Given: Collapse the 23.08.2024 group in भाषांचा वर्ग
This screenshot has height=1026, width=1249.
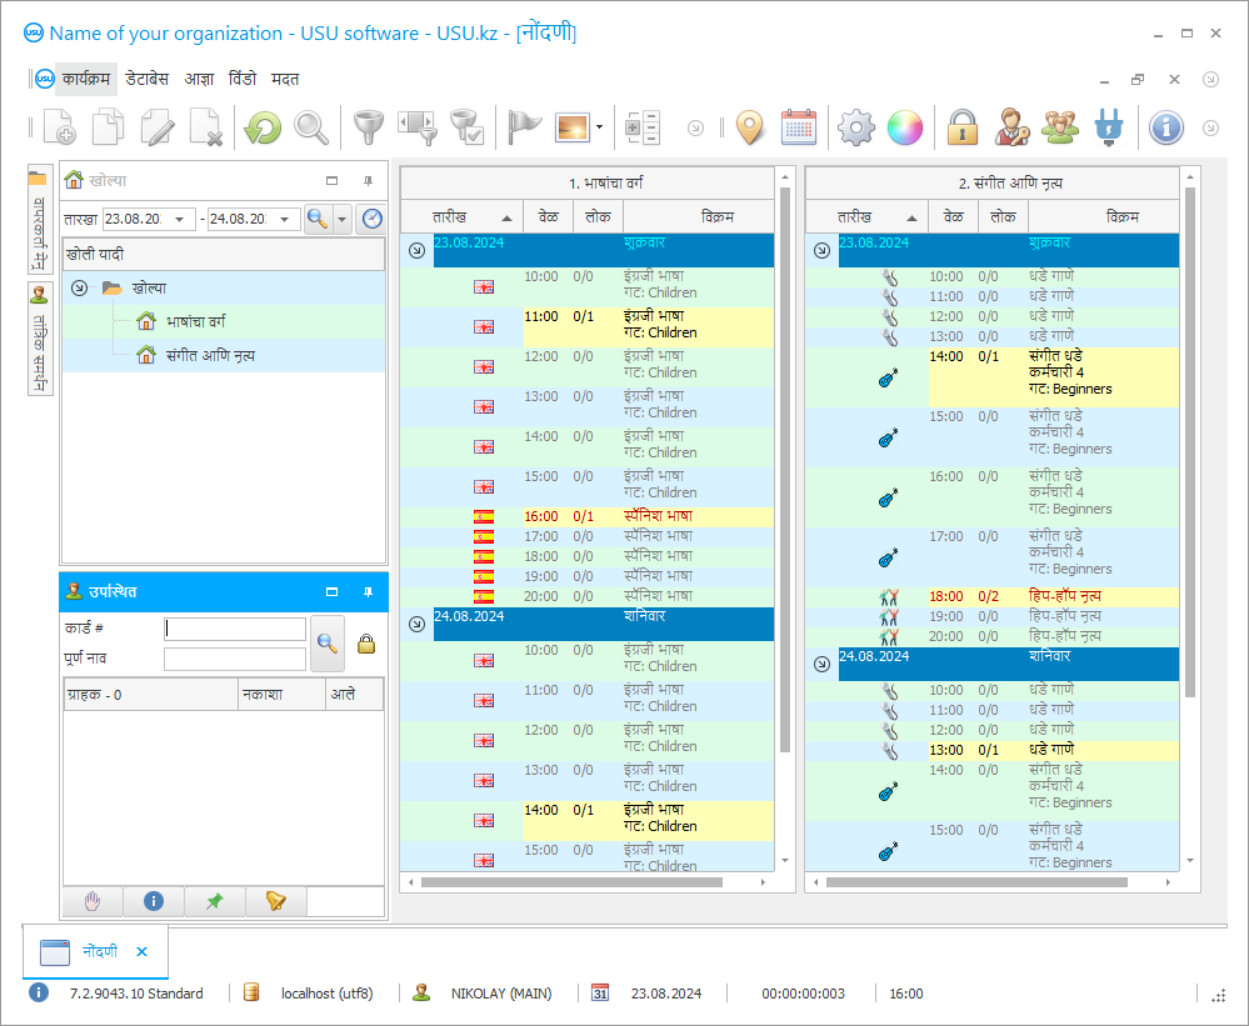Looking at the screenshot, I should click(x=417, y=250).
